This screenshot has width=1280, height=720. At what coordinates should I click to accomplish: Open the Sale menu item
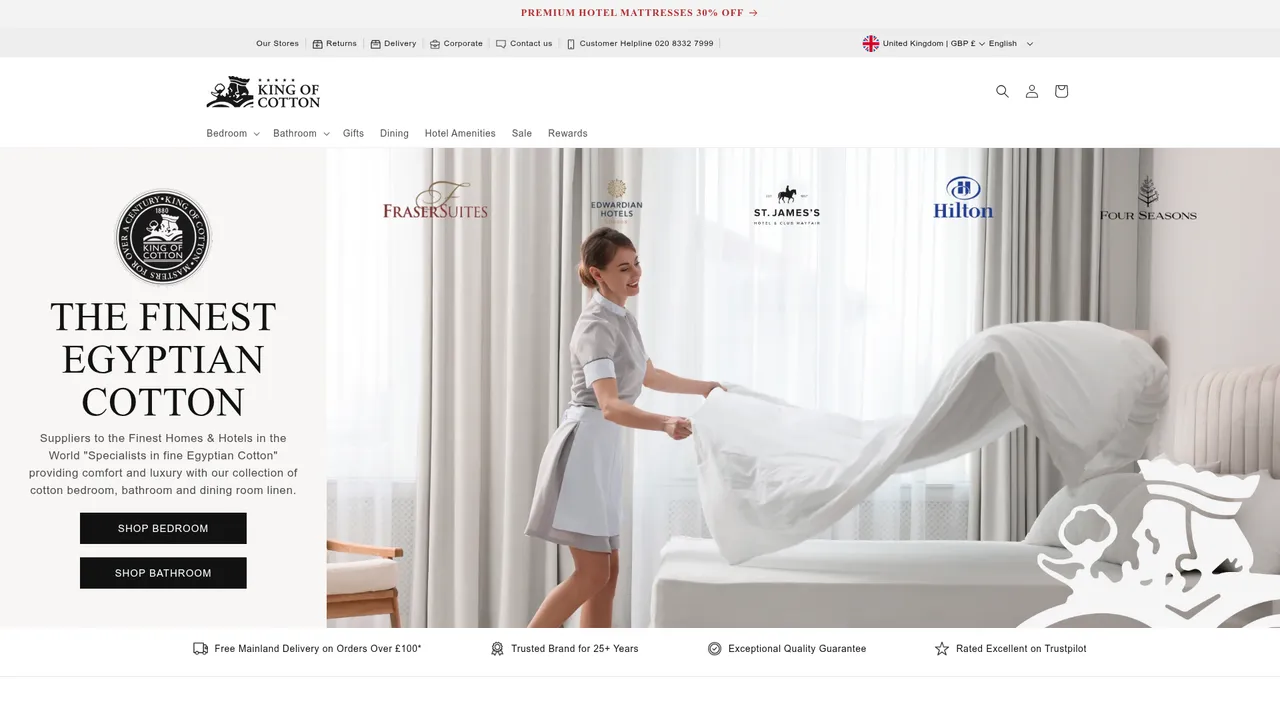[x=522, y=133]
